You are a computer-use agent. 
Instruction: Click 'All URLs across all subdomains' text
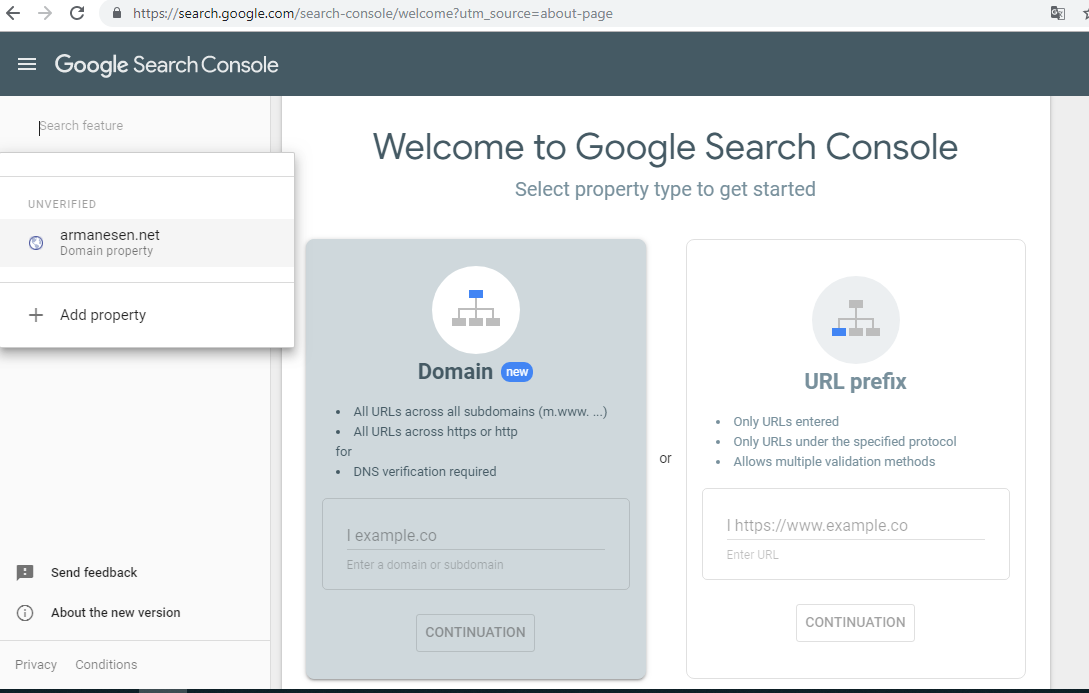pyautogui.click(x=480, y=412)
